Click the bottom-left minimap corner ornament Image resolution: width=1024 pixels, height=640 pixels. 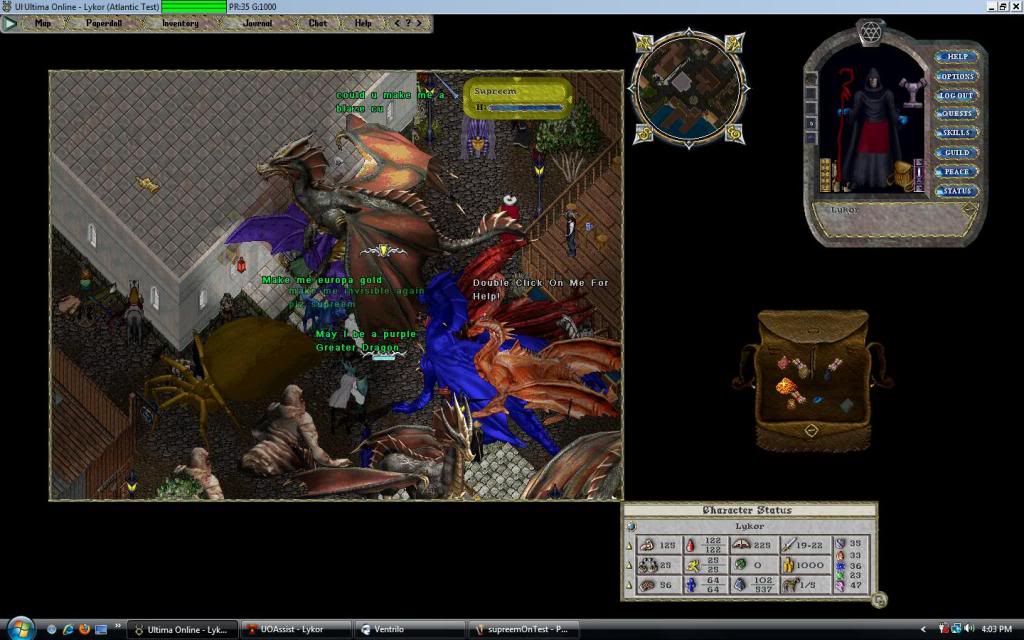[643, 135]
